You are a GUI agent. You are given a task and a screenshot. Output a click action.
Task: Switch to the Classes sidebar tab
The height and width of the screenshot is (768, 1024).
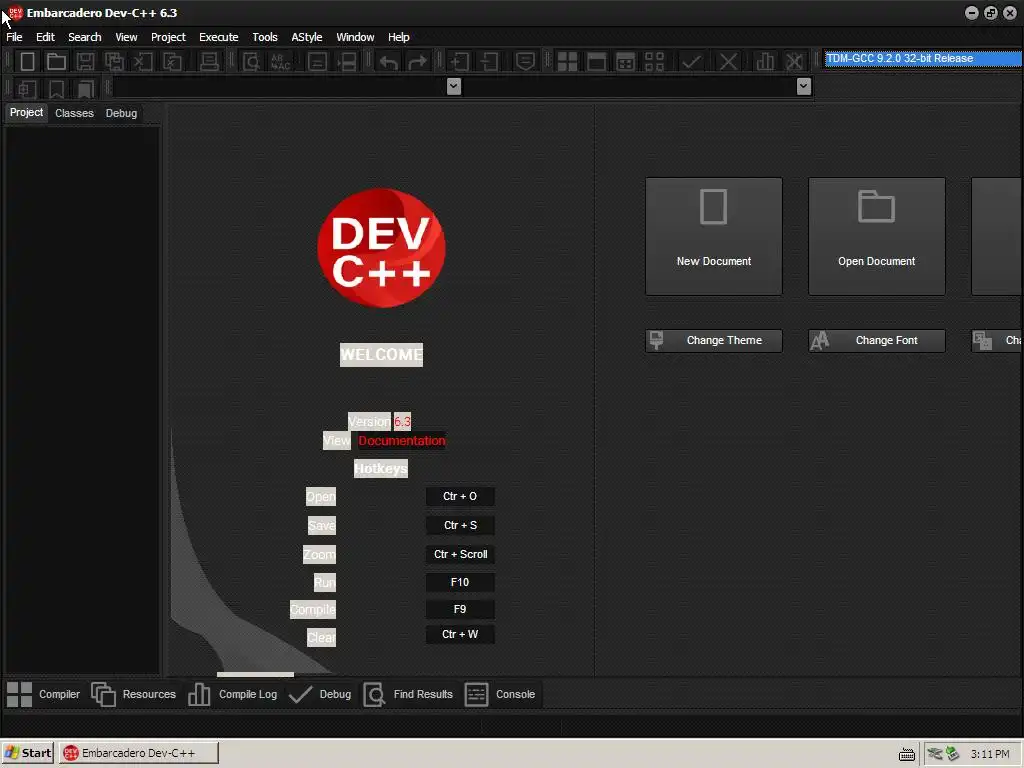74,113
